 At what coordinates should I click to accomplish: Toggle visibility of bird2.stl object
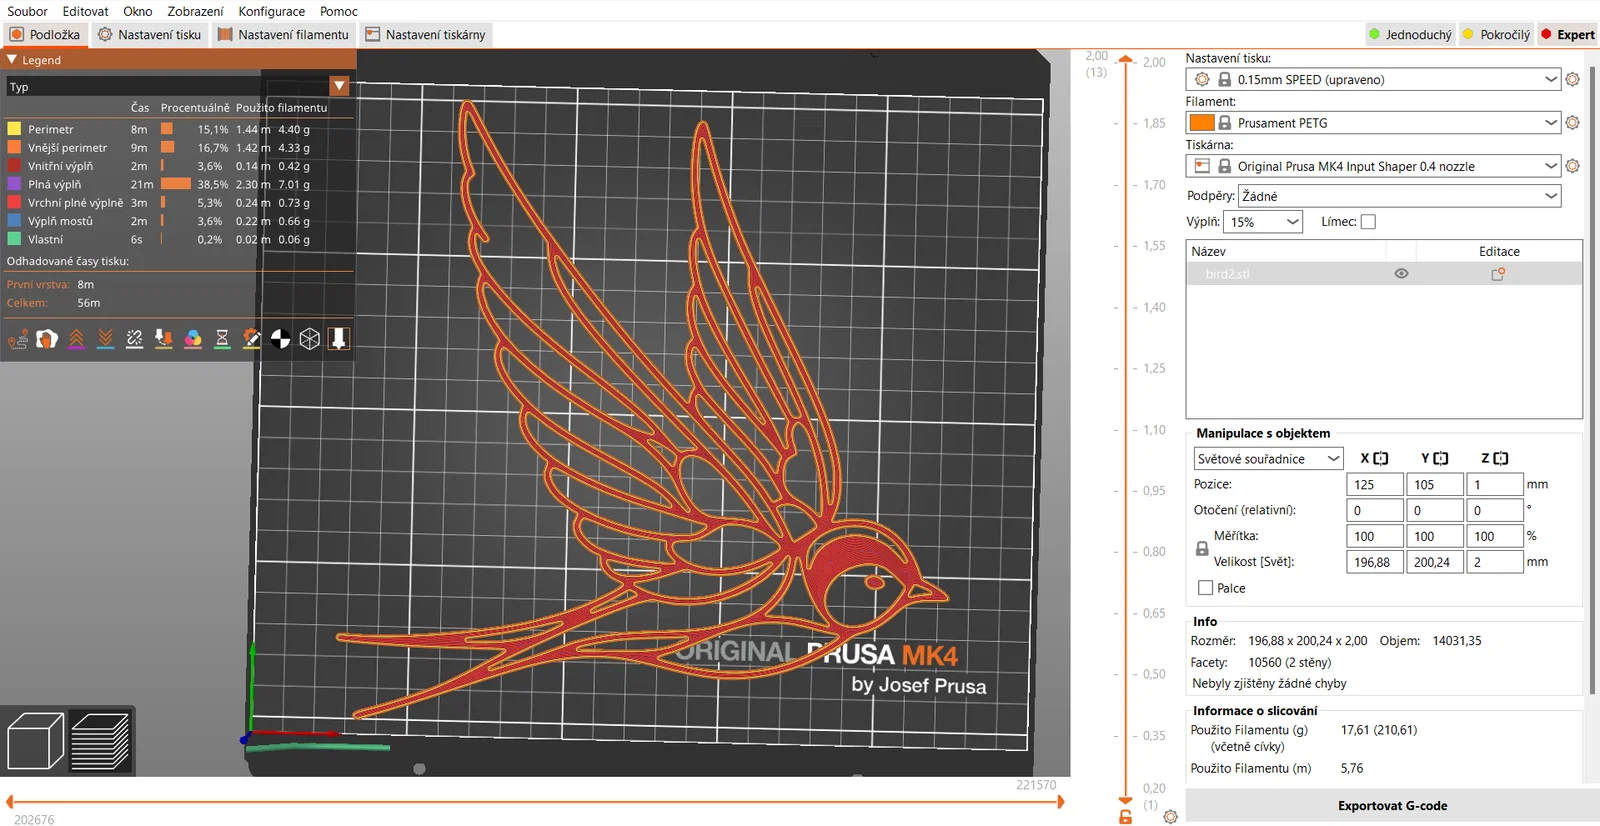click(1401, 274)
